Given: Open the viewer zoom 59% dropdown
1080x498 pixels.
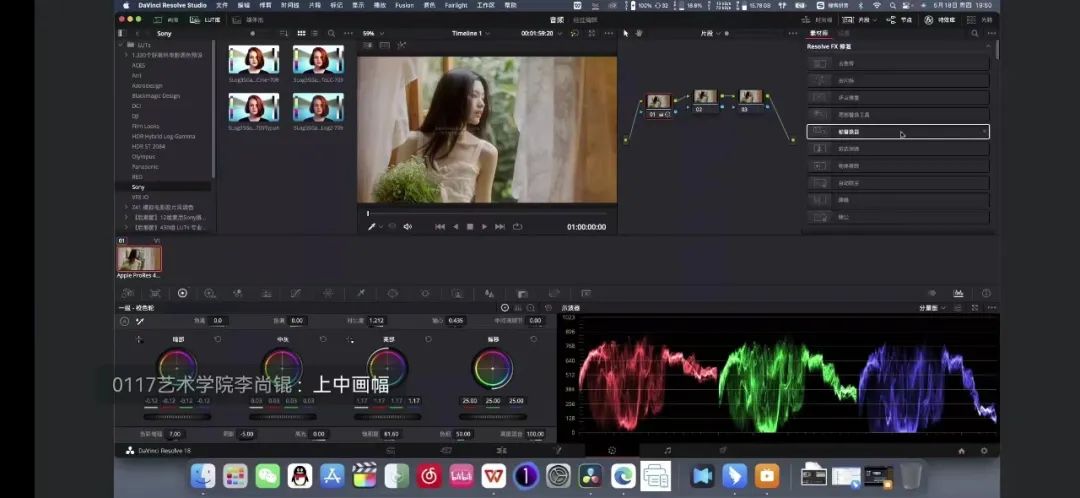Looking at the screenshot, I should (x=374, y=33).
